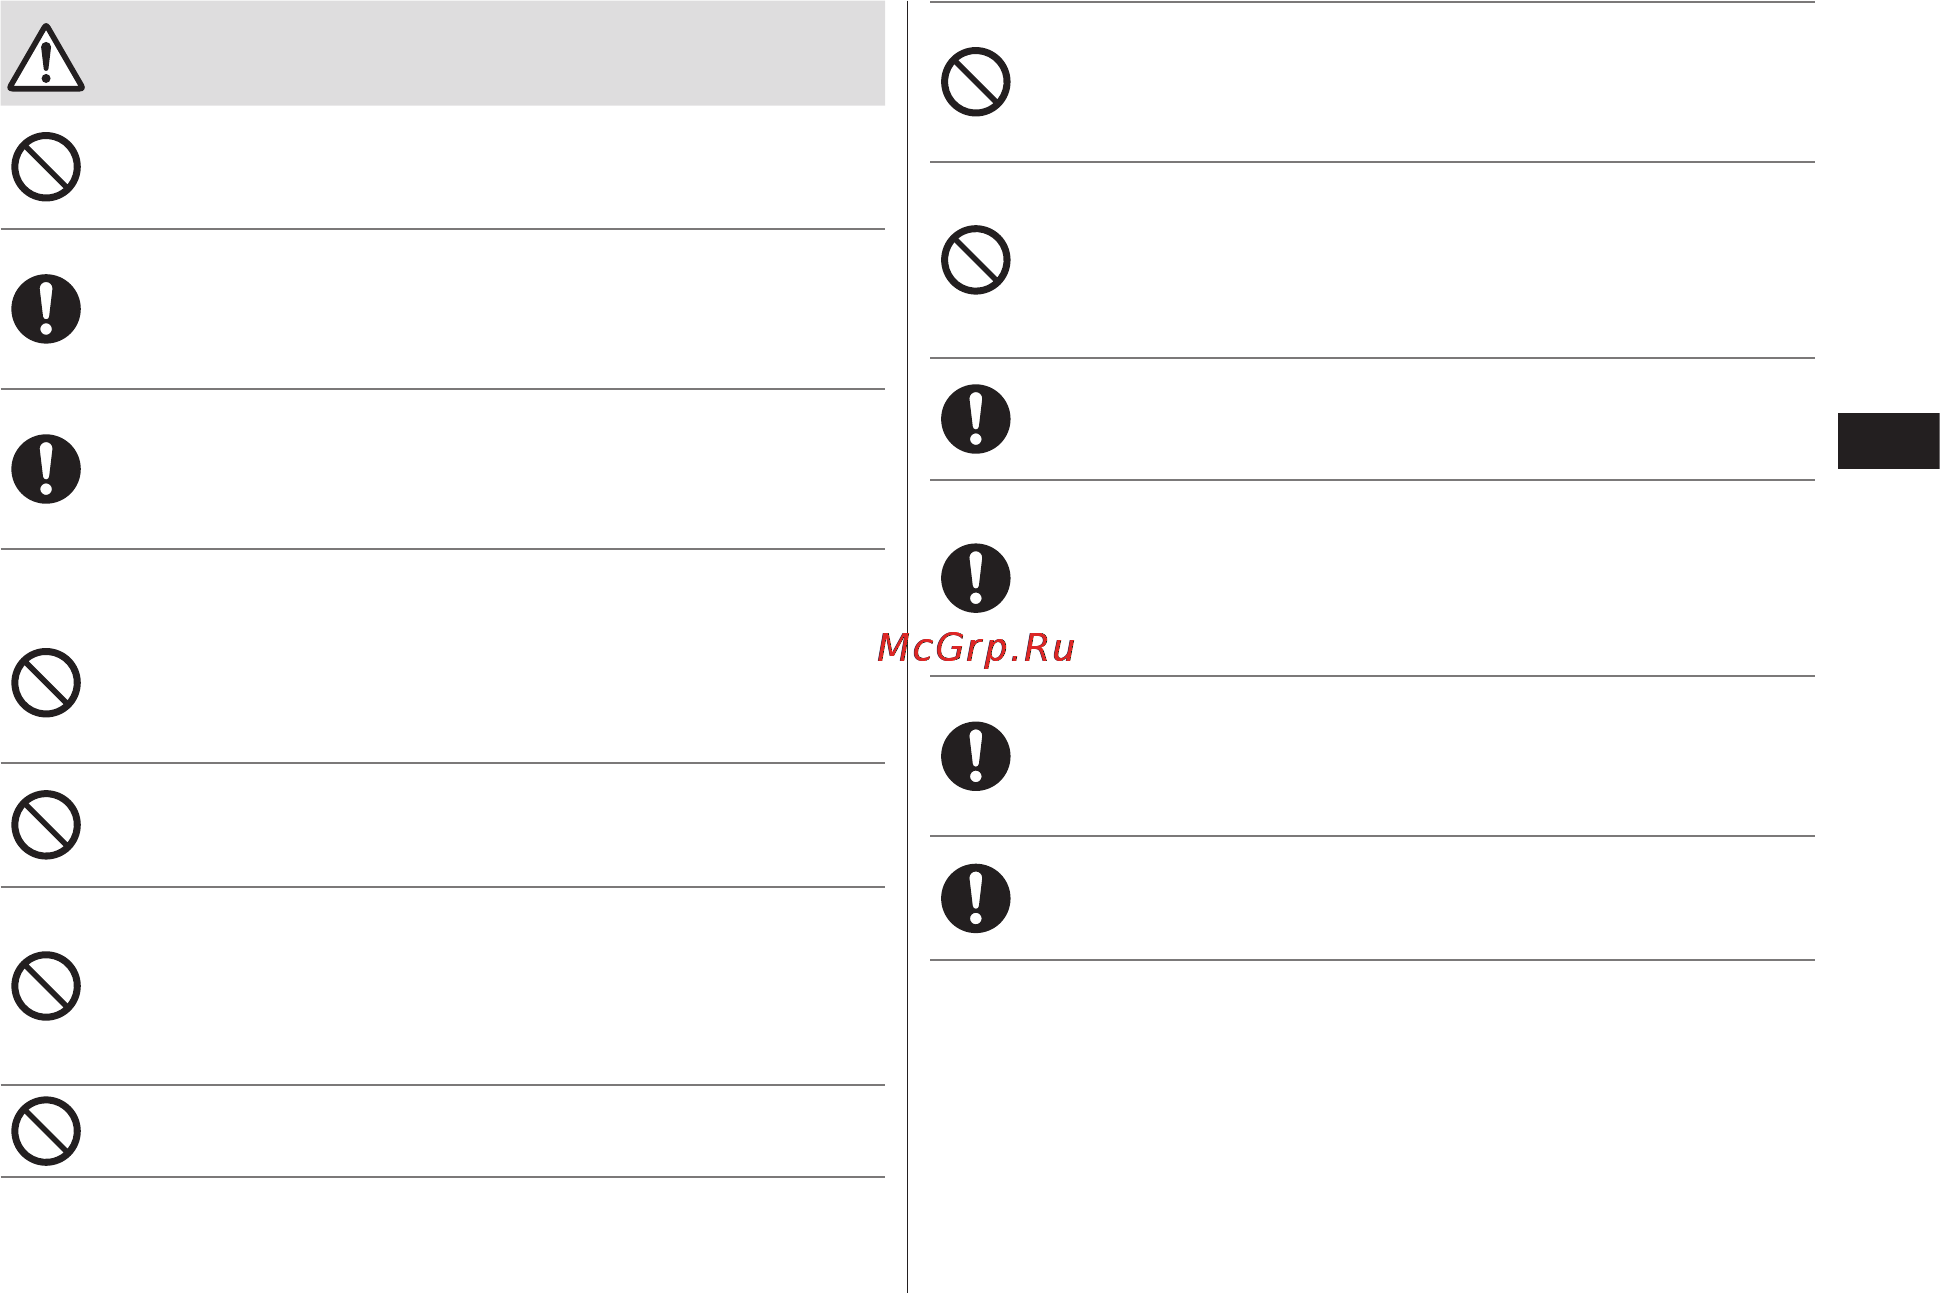Click the last exclamation icon in right column

[976, 898]
